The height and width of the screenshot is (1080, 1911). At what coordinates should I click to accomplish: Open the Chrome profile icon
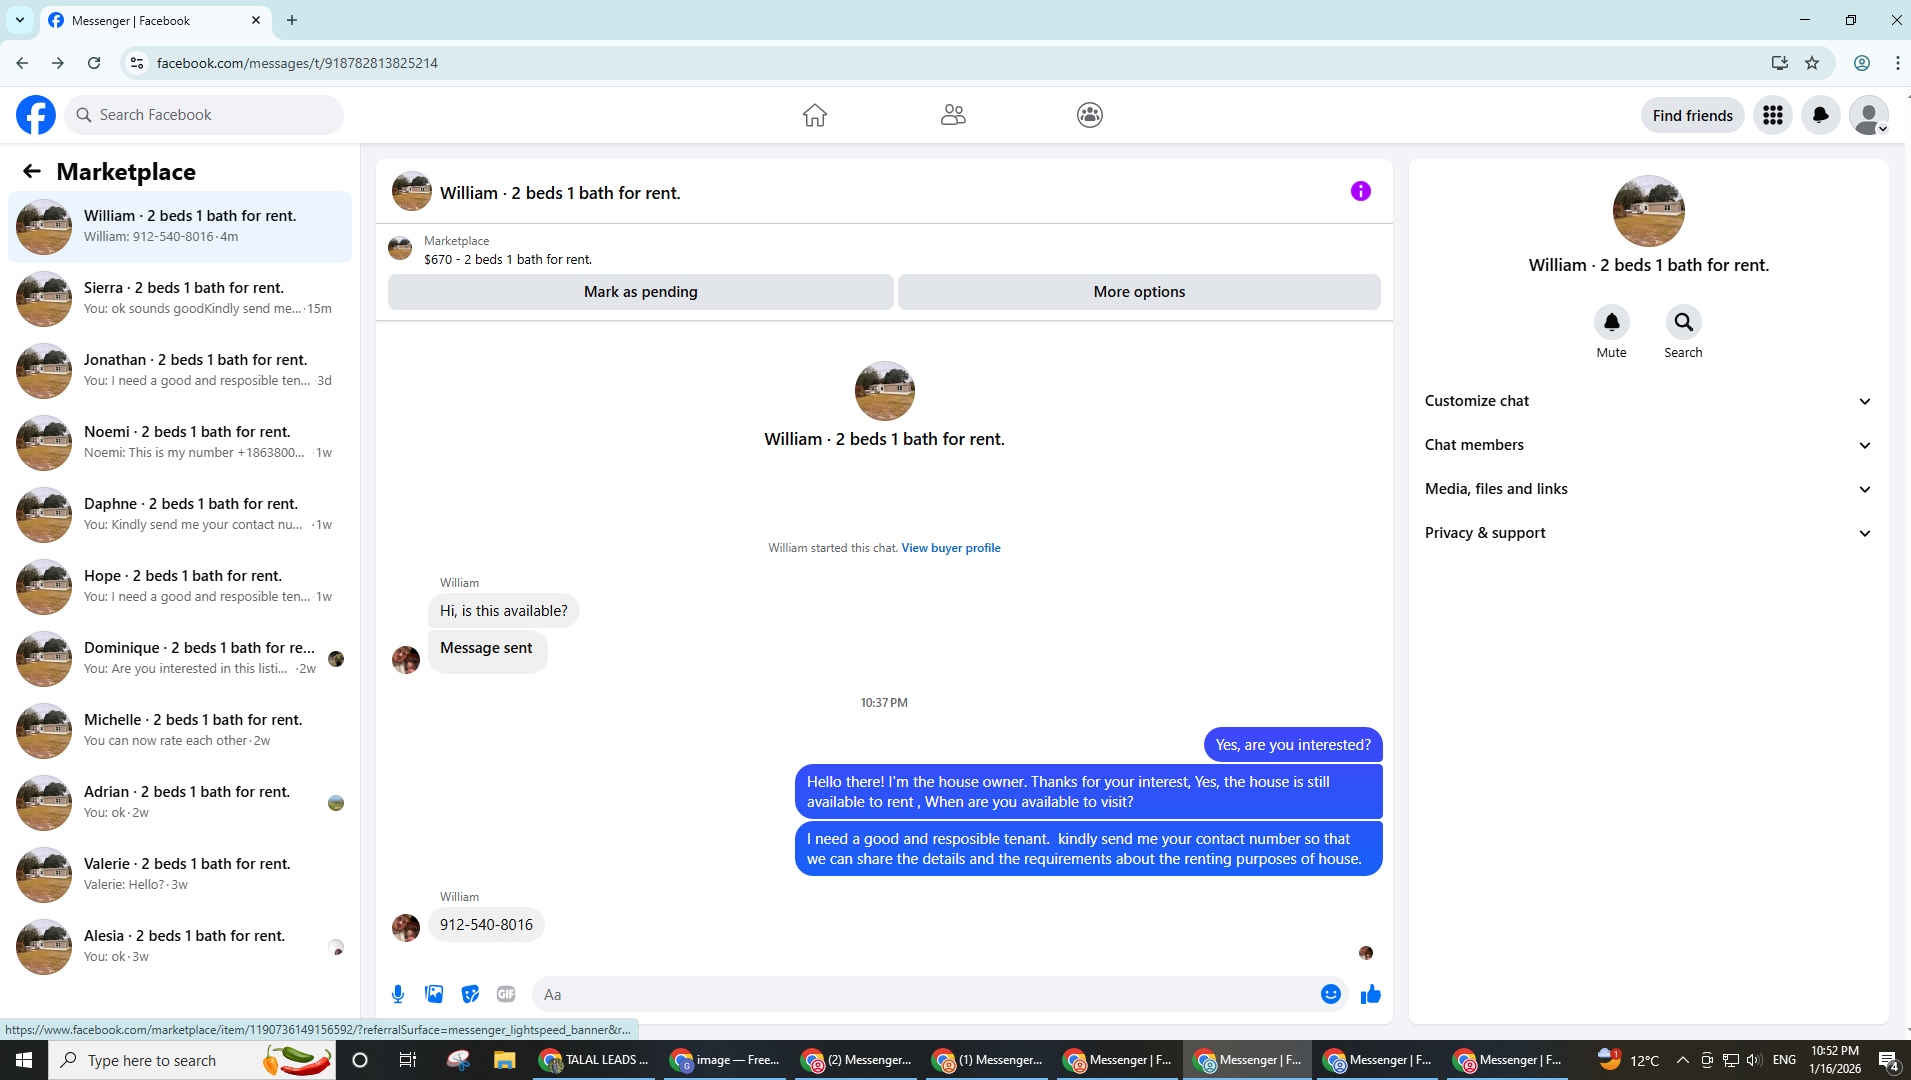[x=1862, y=63]
